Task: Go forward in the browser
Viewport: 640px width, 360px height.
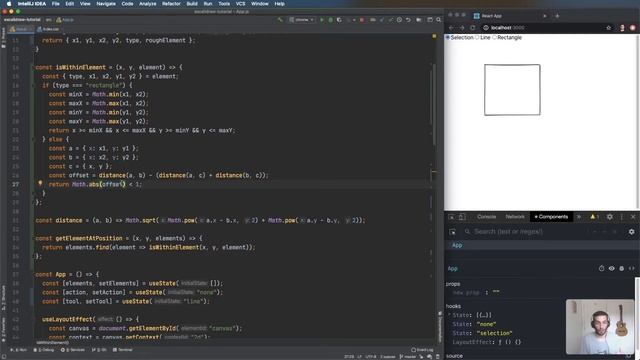Action: pyautogui.click(x=462, y=28)
